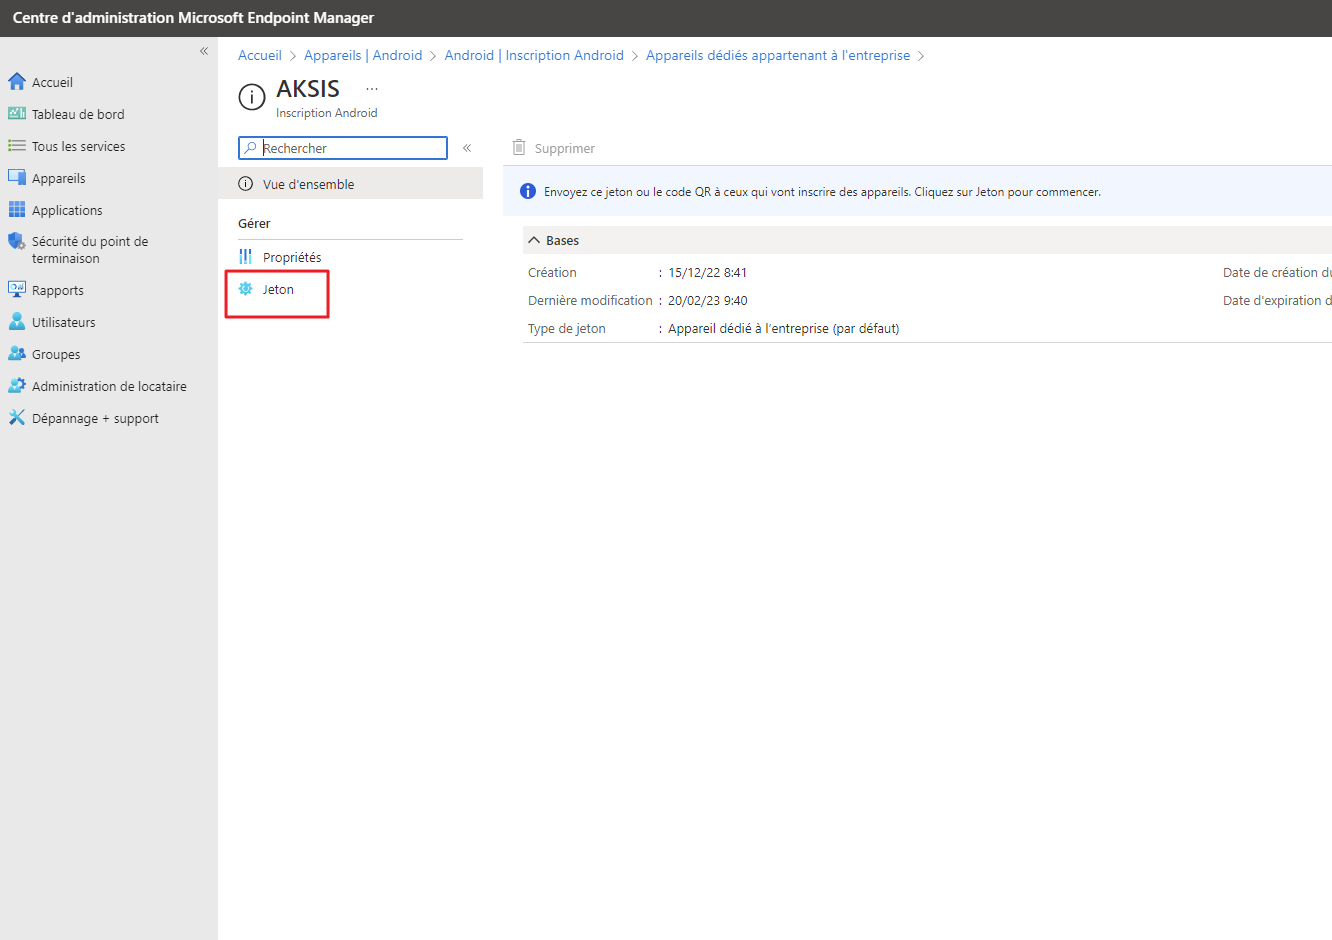Screen dimensions: 1332x940
Task: Click the Création date value 15/12/22 8:41
Action: click(x=708, y=272)
